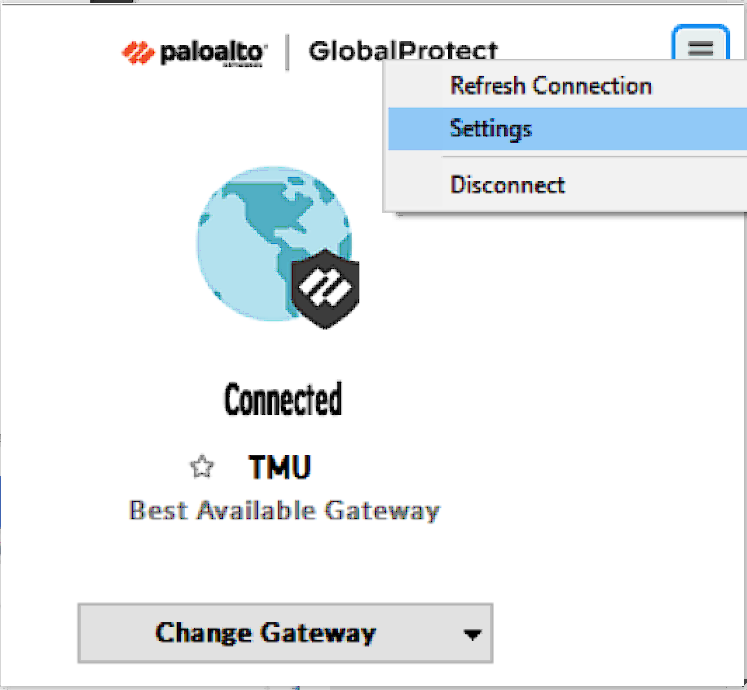The image size is (747, 690).
Task: Click the Connected status label
Action: 283,399
